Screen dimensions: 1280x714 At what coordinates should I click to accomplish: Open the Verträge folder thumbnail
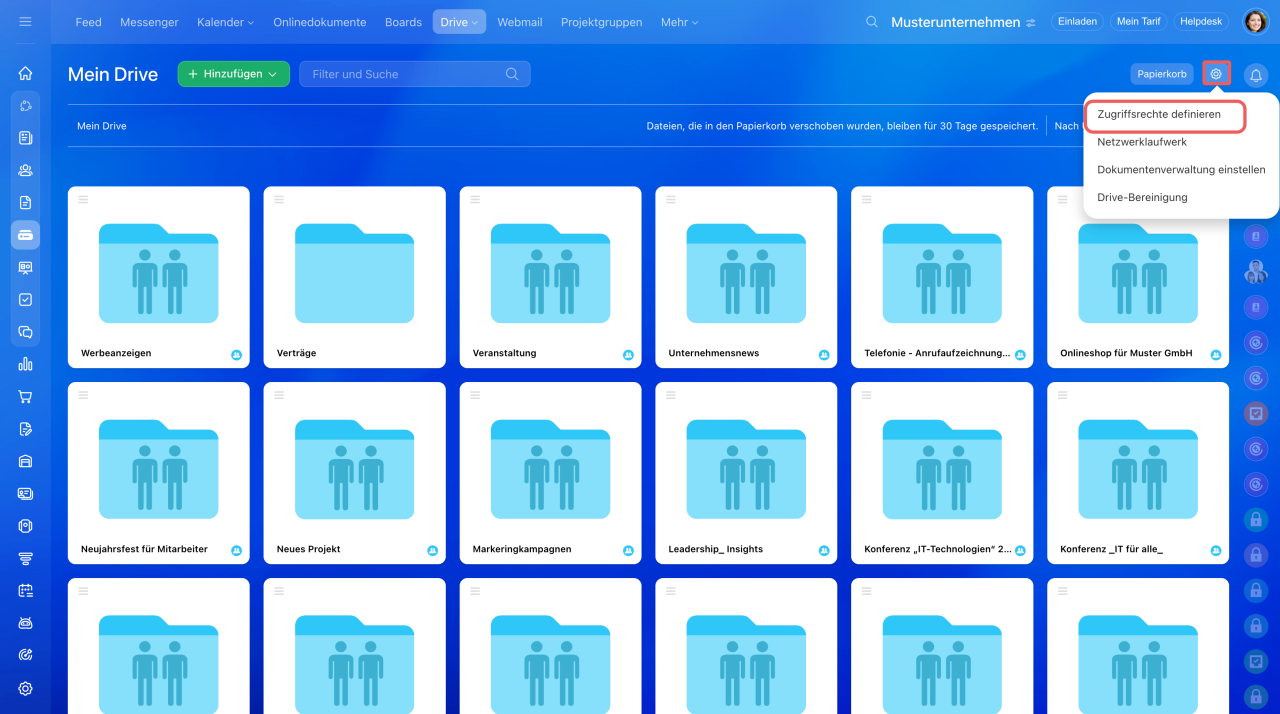pyautogui.click(x=355, y=272)
